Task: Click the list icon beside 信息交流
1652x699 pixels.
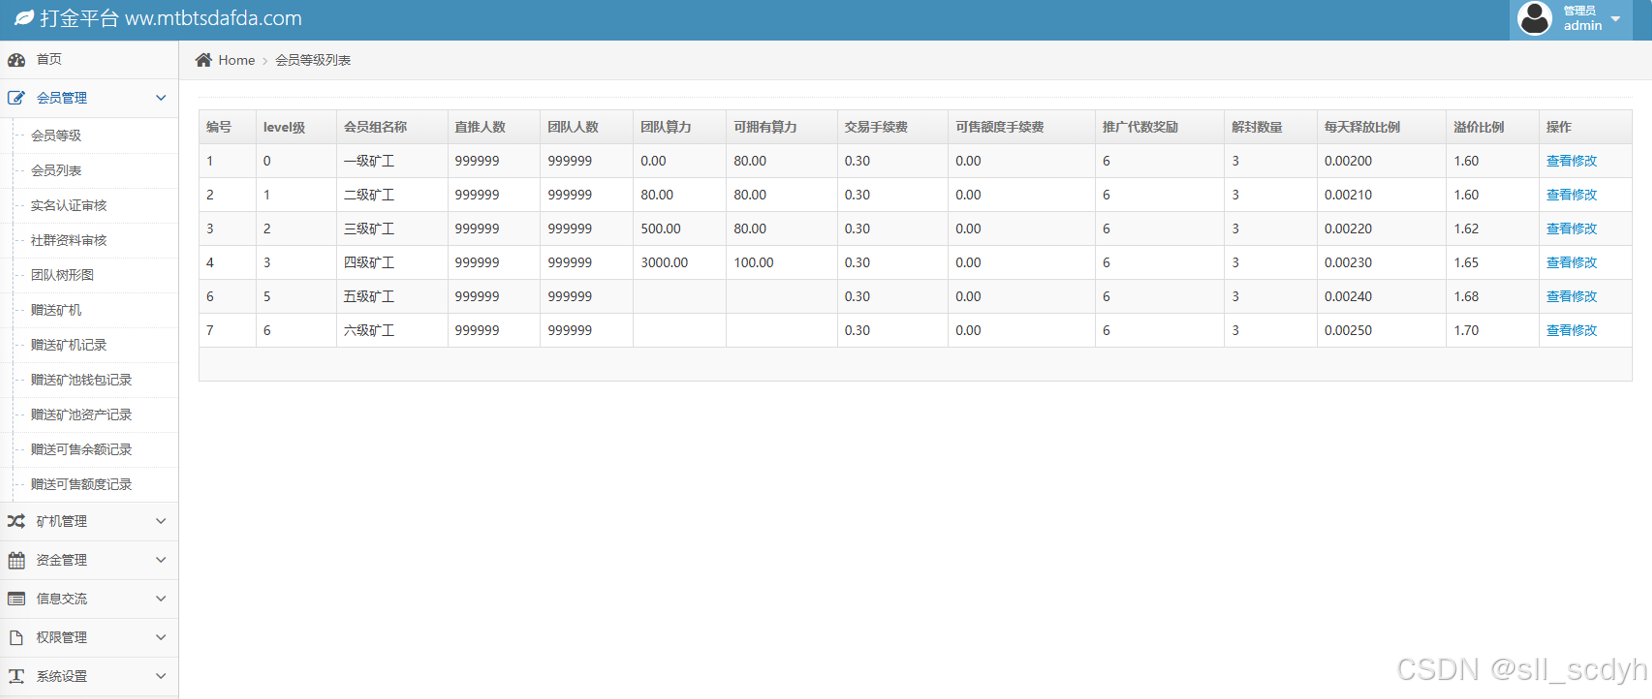Action: 16,599
